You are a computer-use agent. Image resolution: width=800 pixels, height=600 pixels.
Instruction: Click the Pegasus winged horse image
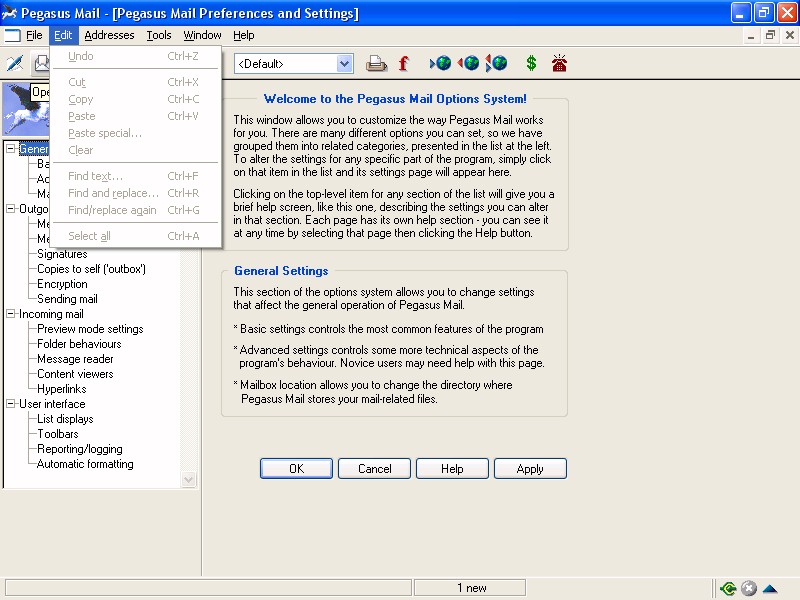tap(26, 109)
